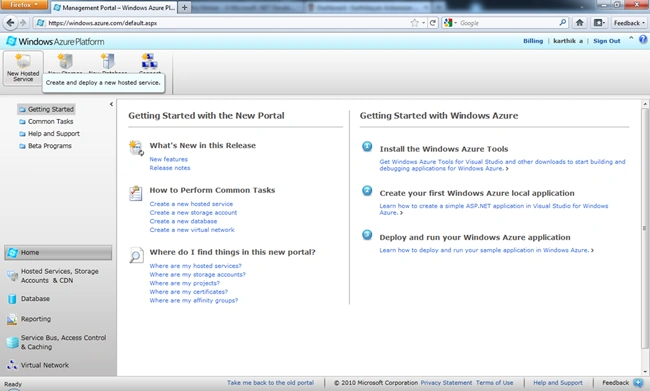Click Sign Out in the header
The width and height of the screenshot is (650, 391).
pyautogui.click(x=606, y=41)
